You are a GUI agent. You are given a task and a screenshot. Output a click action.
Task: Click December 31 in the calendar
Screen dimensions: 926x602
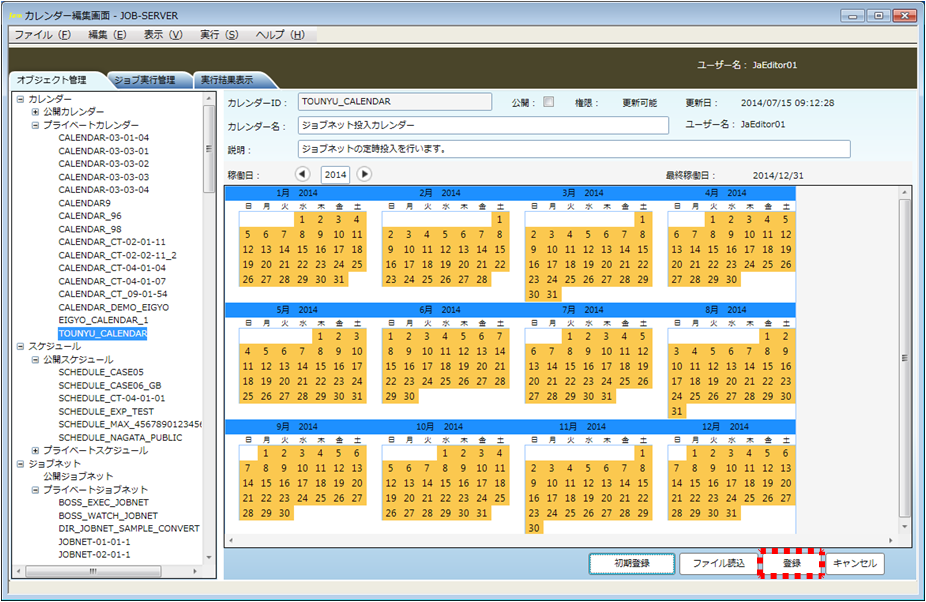731,513
